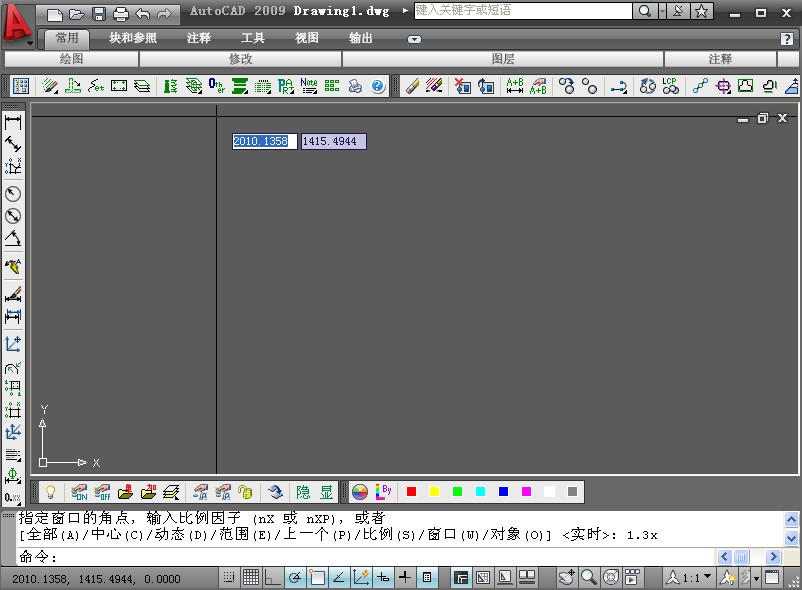
Task: Switch to the 视图 ribbon tab
Action: (x=307, y=38)
